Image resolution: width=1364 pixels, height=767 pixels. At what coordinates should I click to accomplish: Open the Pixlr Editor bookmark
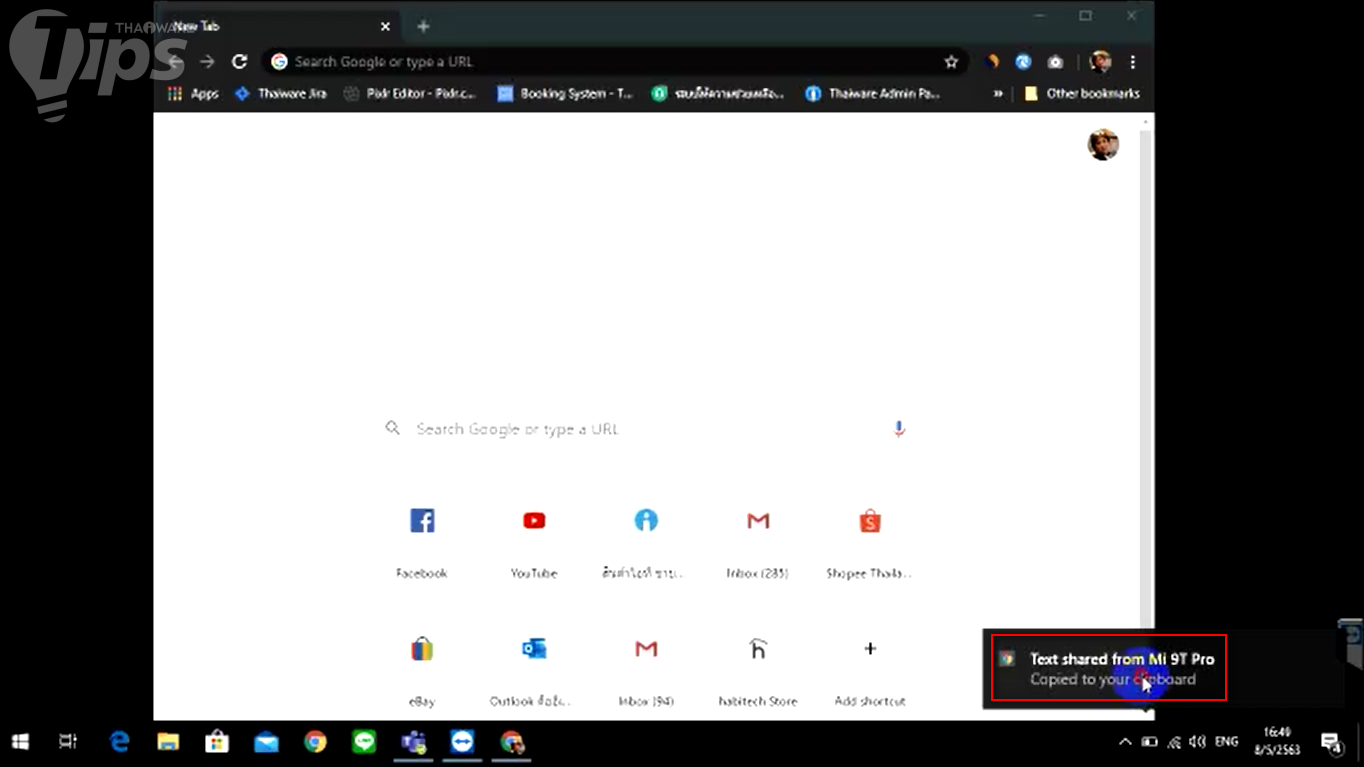point(410,93)
